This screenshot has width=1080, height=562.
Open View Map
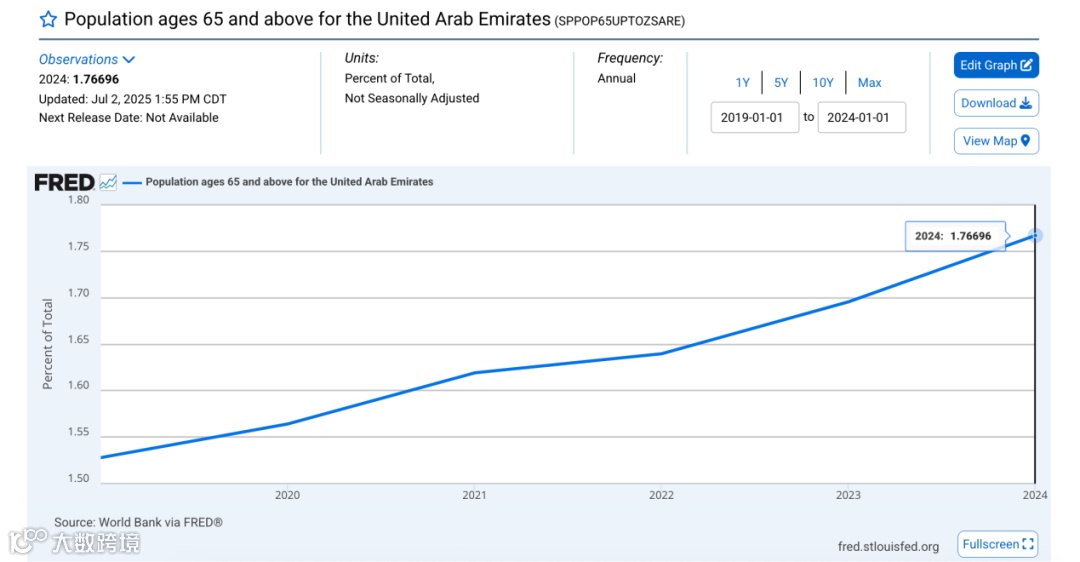point(996,141)
